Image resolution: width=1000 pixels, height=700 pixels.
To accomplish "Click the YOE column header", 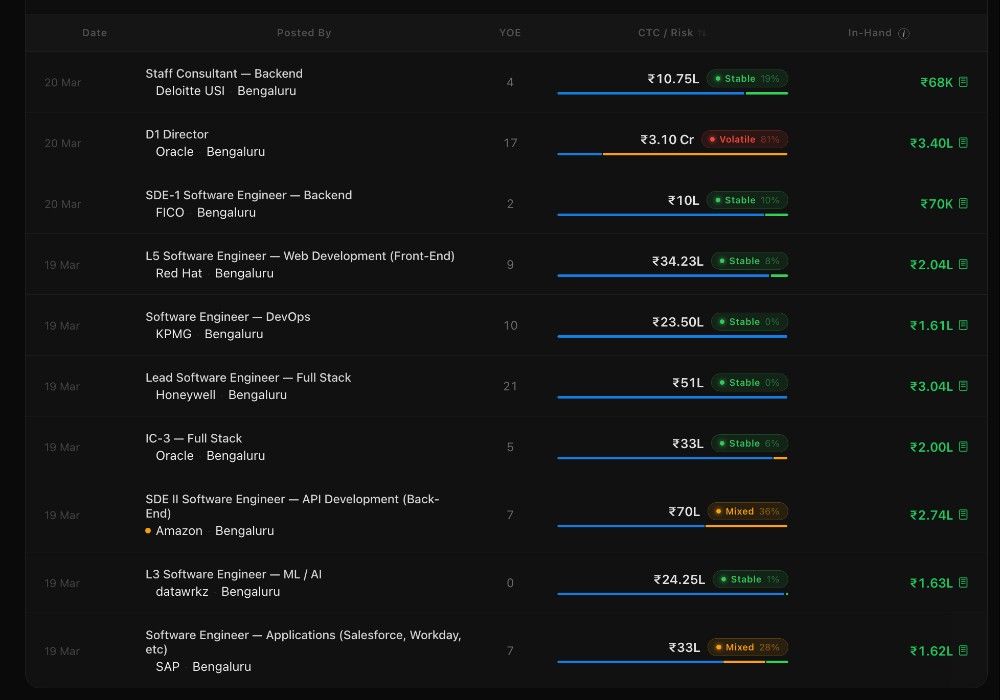I will [x=510, y=33].
